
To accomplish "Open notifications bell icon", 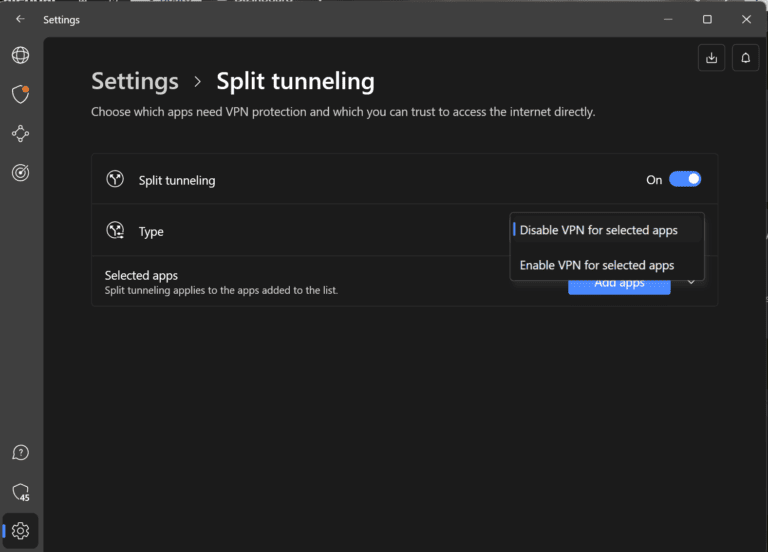I will tap(745, 58).
